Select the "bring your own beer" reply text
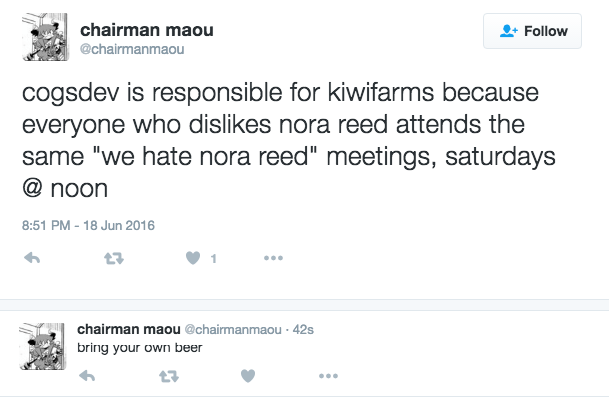 click(140, 348)
